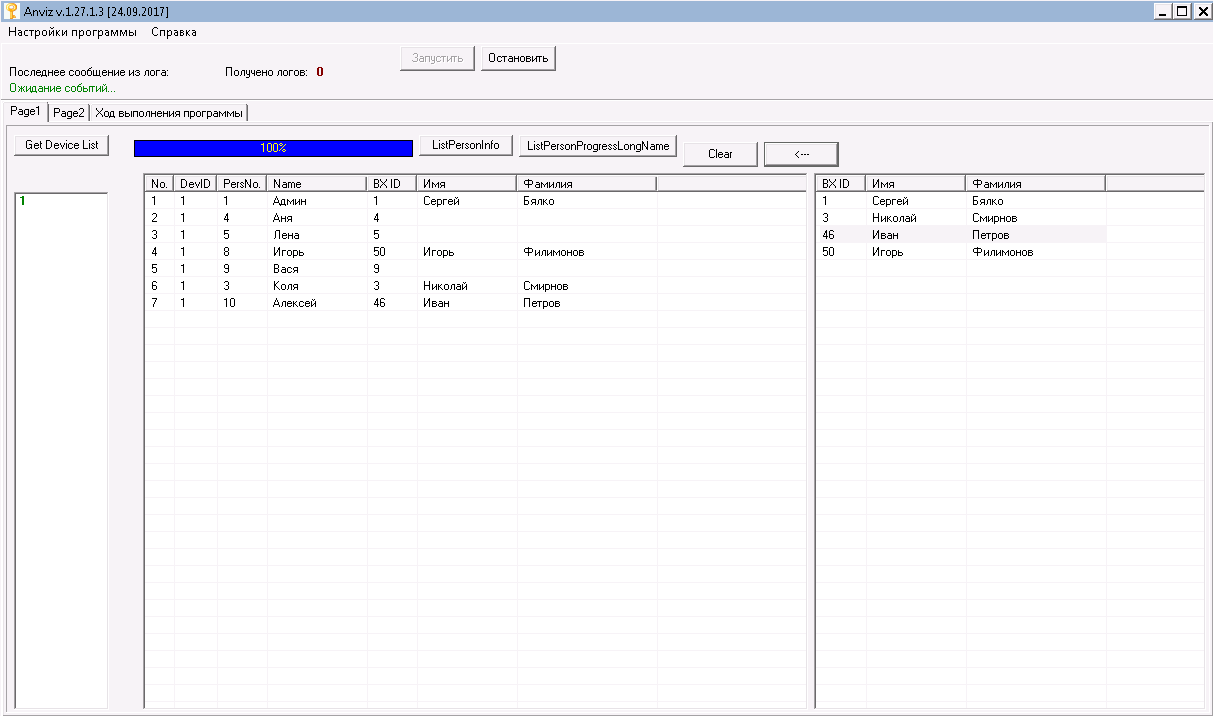Click the Anviz key icon in title bar
This screenshot has width=1213, height=716.
pos(11,11)
